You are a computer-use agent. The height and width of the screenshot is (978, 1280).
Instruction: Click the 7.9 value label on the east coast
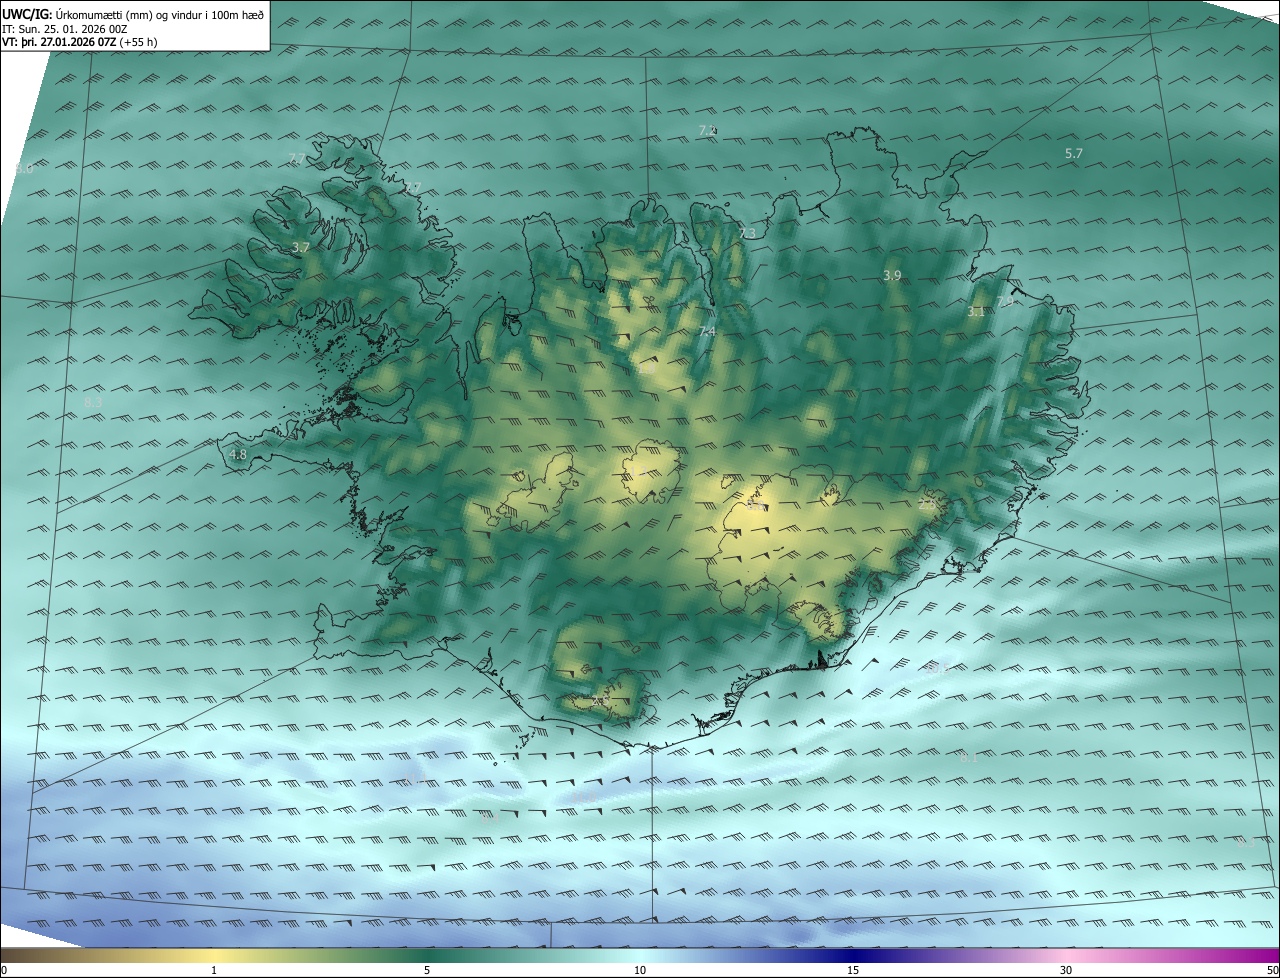click(1005, 301)
